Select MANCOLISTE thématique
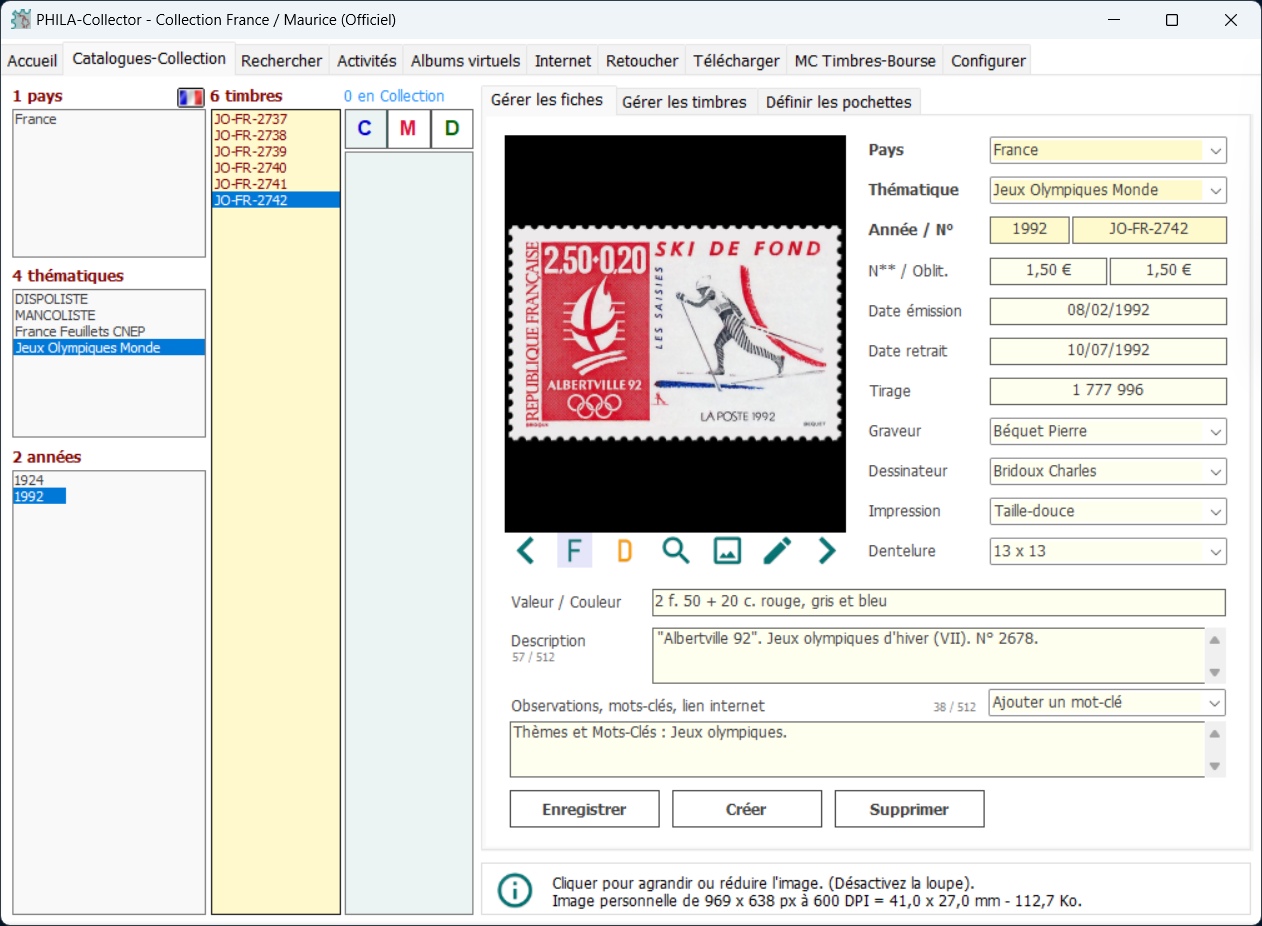This screenshot has width=1262, height=926. 109,315
